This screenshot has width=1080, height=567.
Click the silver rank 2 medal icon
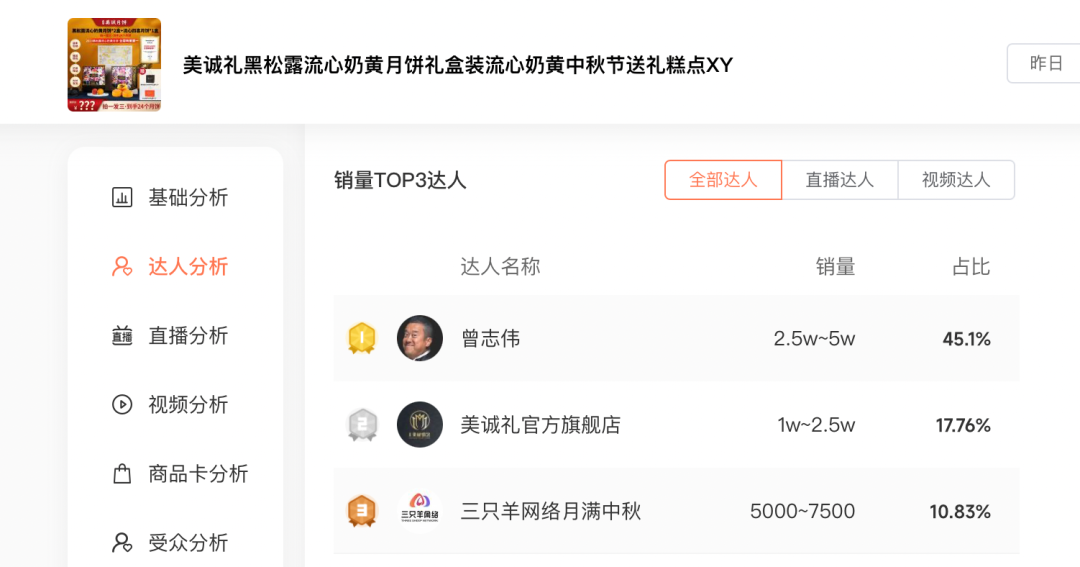(x=361, y=425)
